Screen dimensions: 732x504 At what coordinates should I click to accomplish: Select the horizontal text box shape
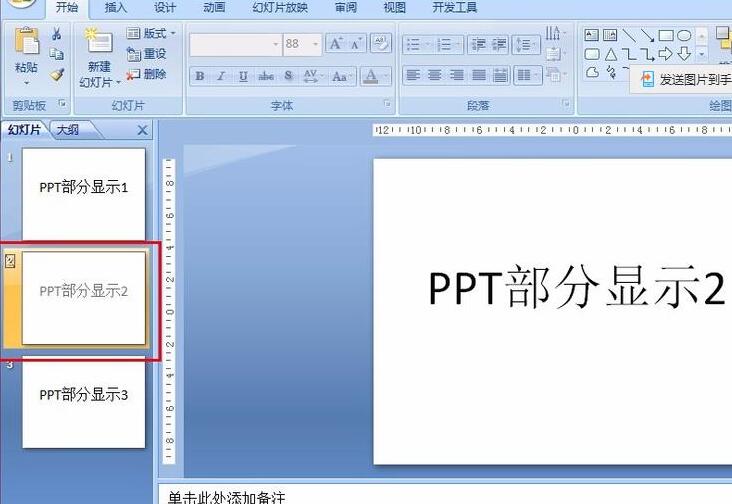click(591, 35)
